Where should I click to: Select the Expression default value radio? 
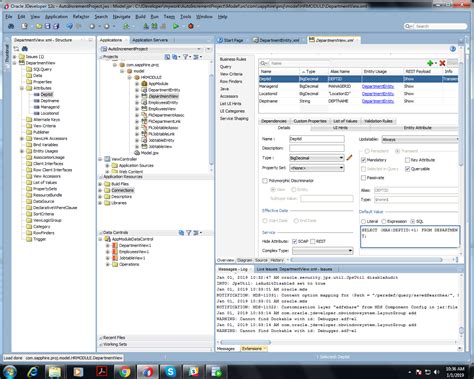tap(384, 221)
